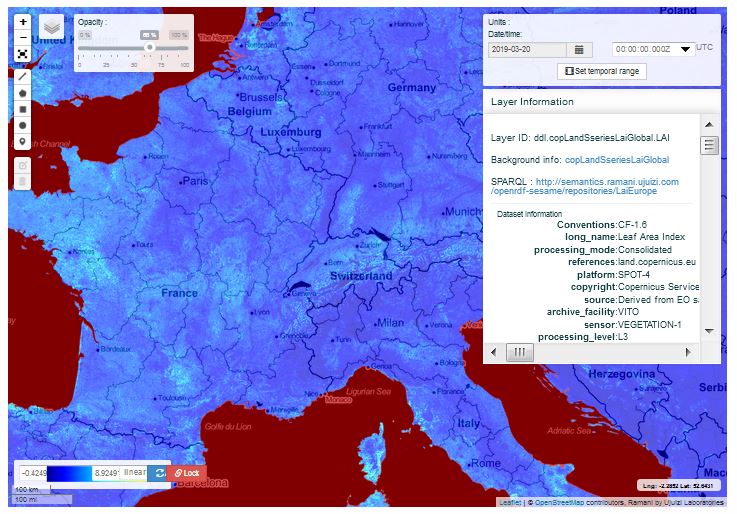Screen dimensions: 737x514
Task: Open the UTC time dropdown
Action: click(685, 49)
